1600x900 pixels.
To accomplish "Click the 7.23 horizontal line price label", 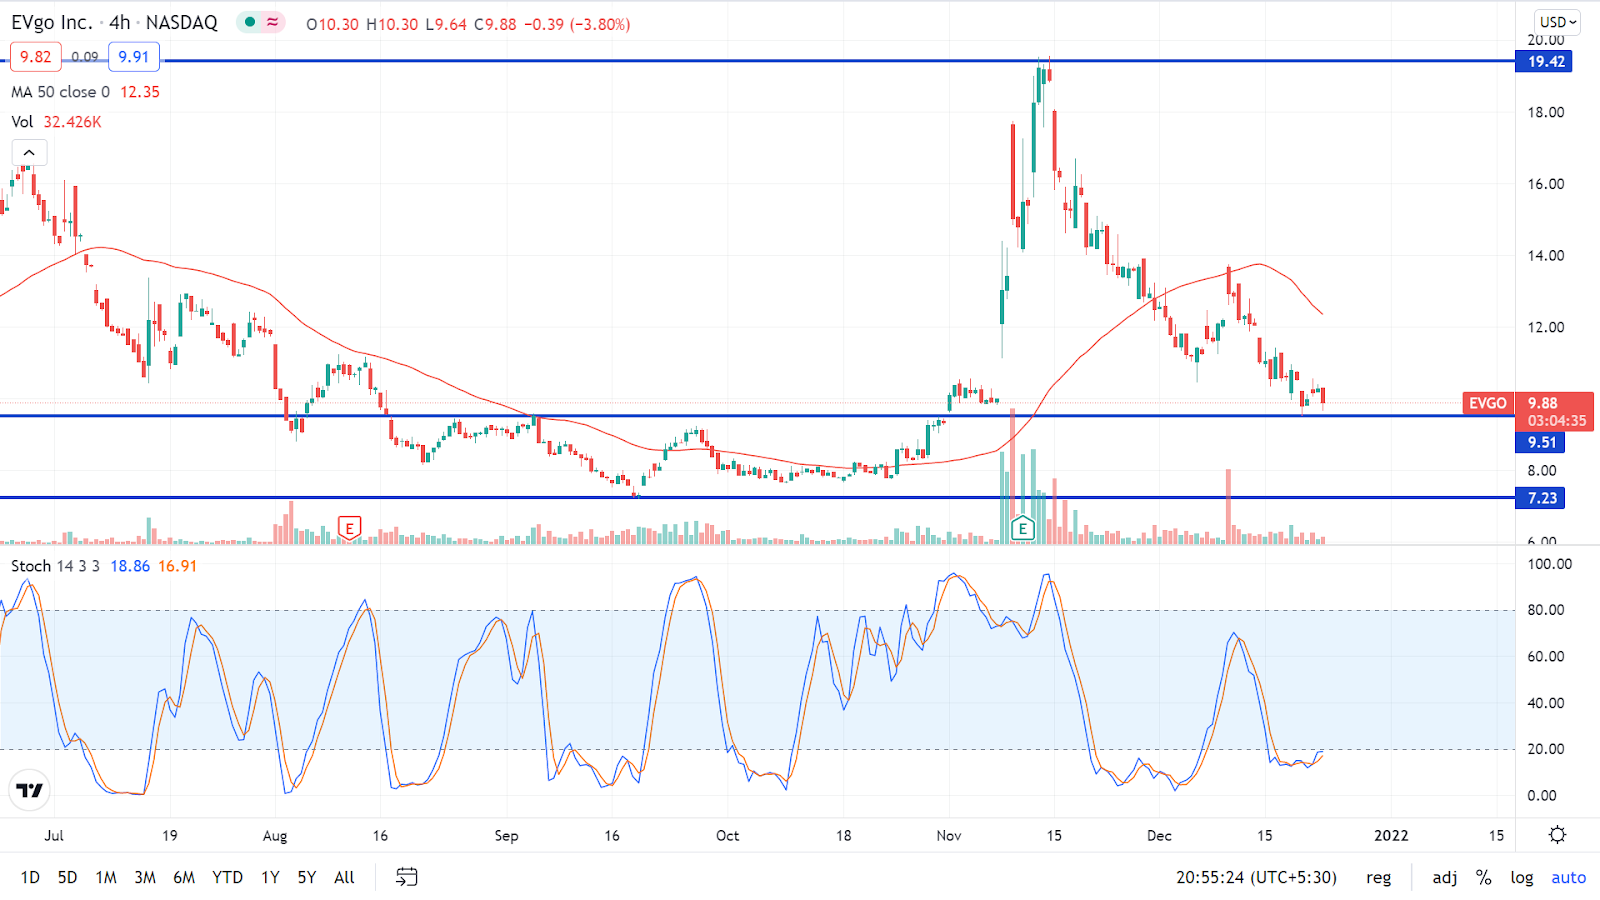I will point(1541,498).
